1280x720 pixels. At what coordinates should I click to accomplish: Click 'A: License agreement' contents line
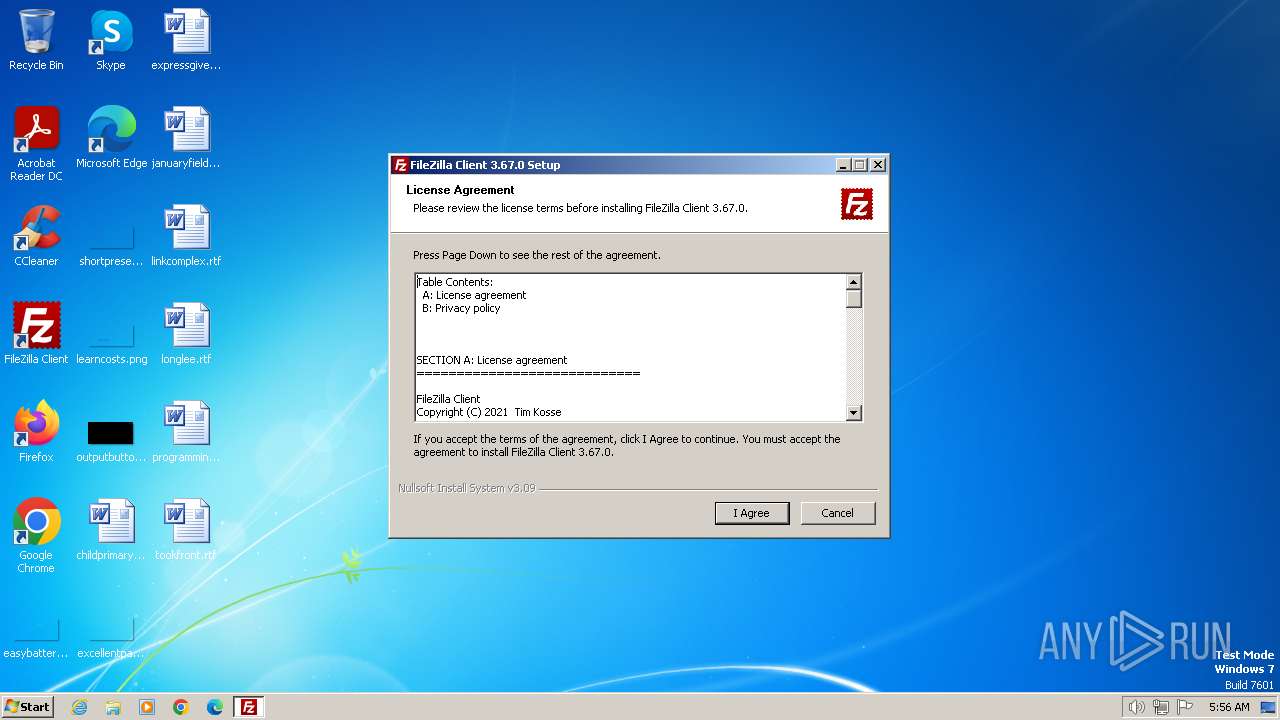[x=474, y=295]
